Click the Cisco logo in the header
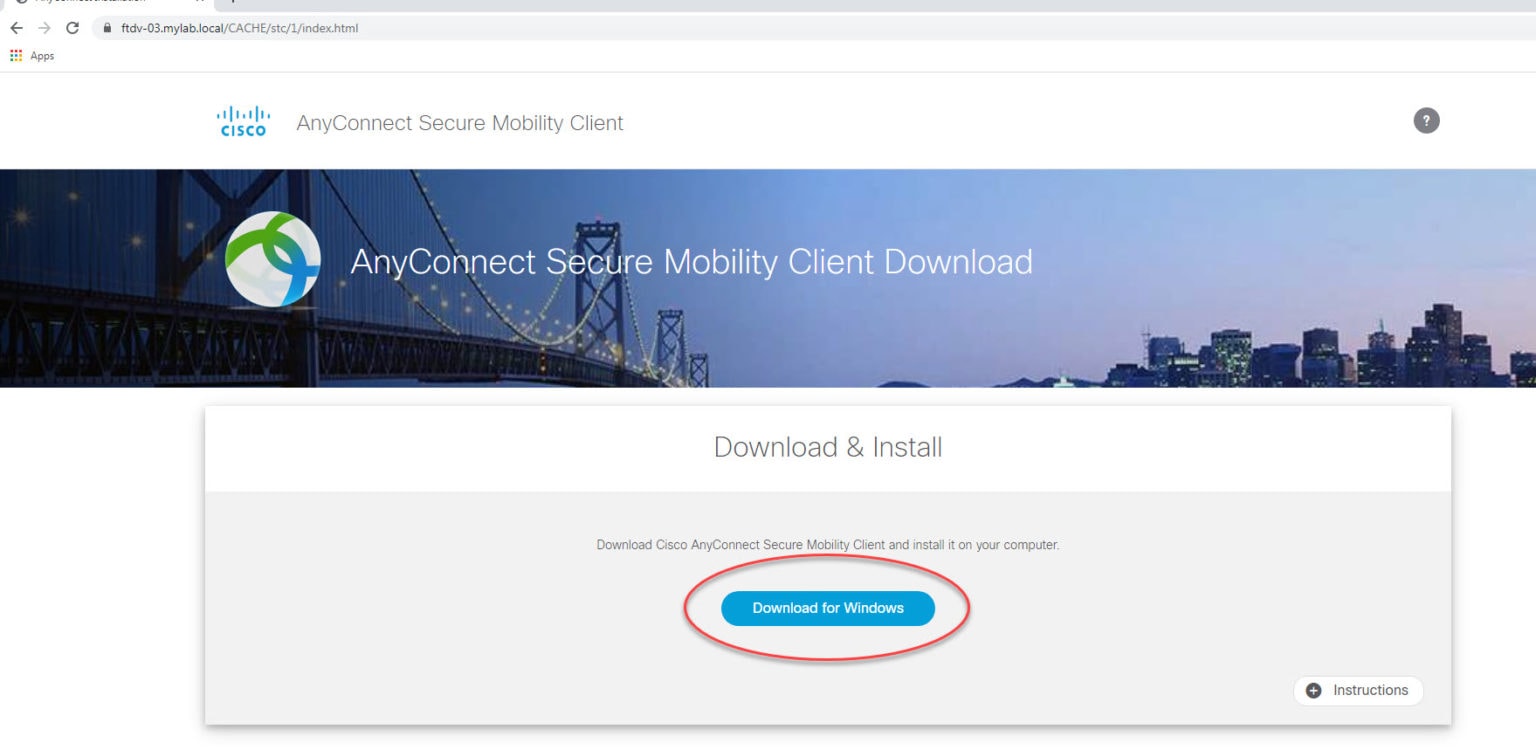 (x=241, y=121)
